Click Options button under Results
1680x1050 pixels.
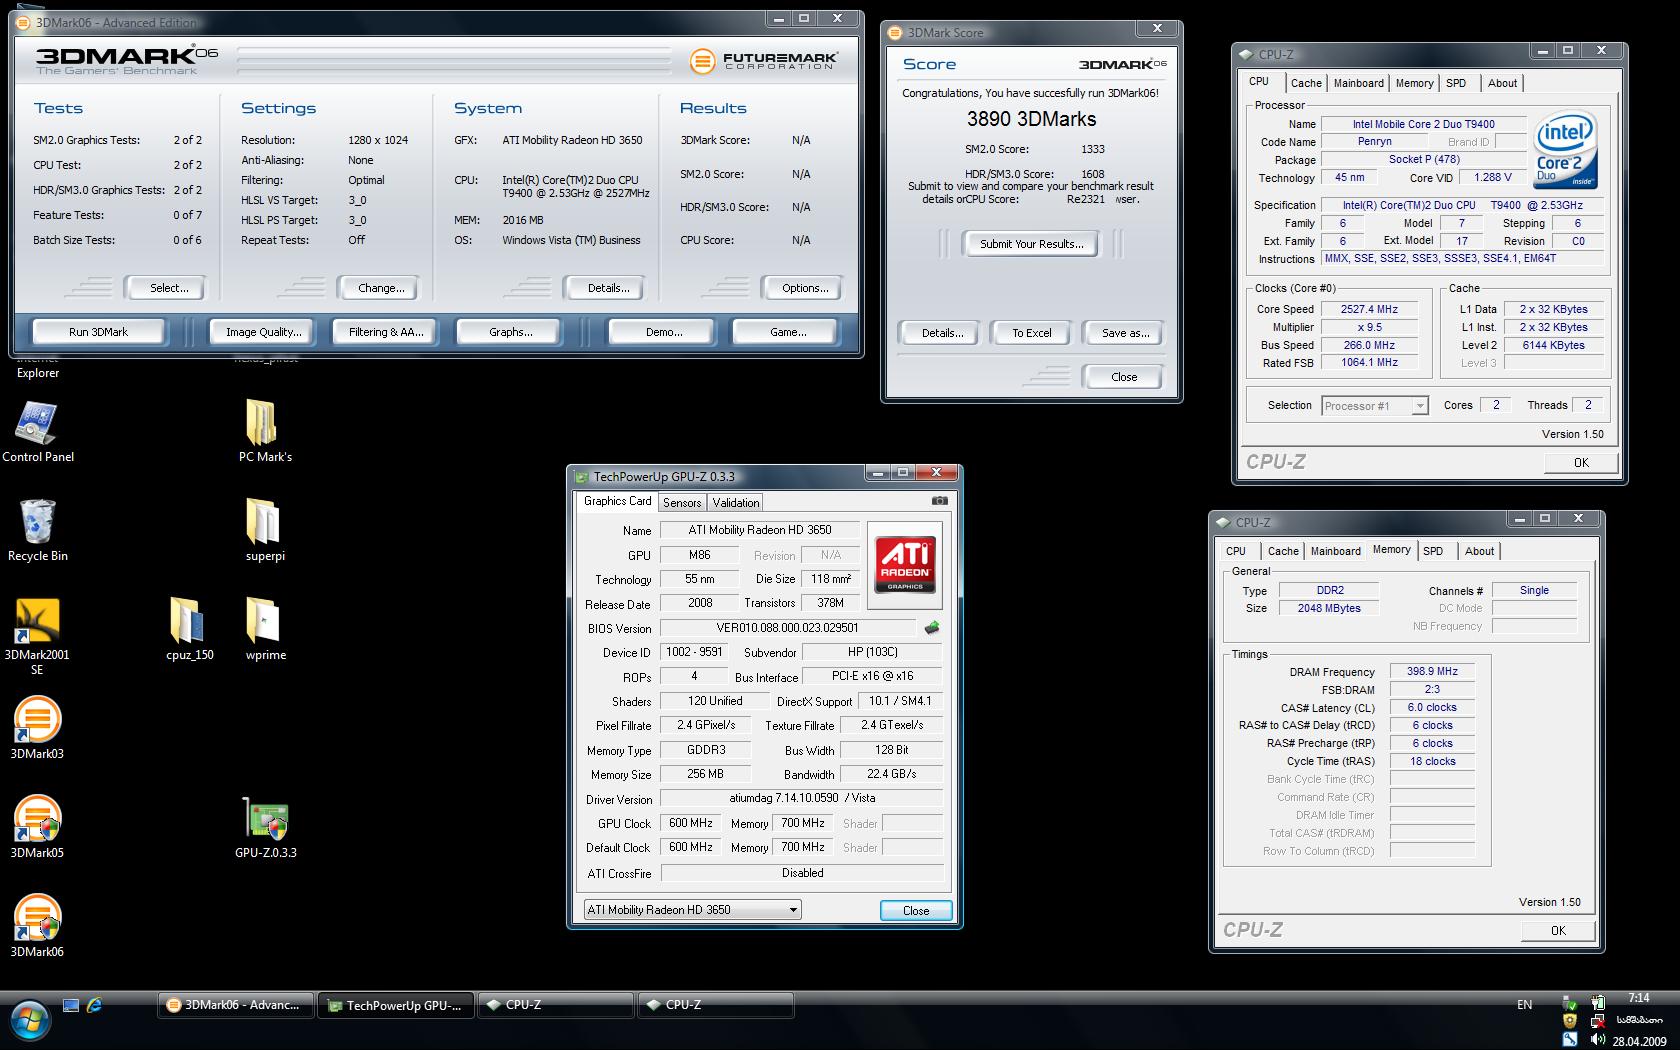coord(805,288)
